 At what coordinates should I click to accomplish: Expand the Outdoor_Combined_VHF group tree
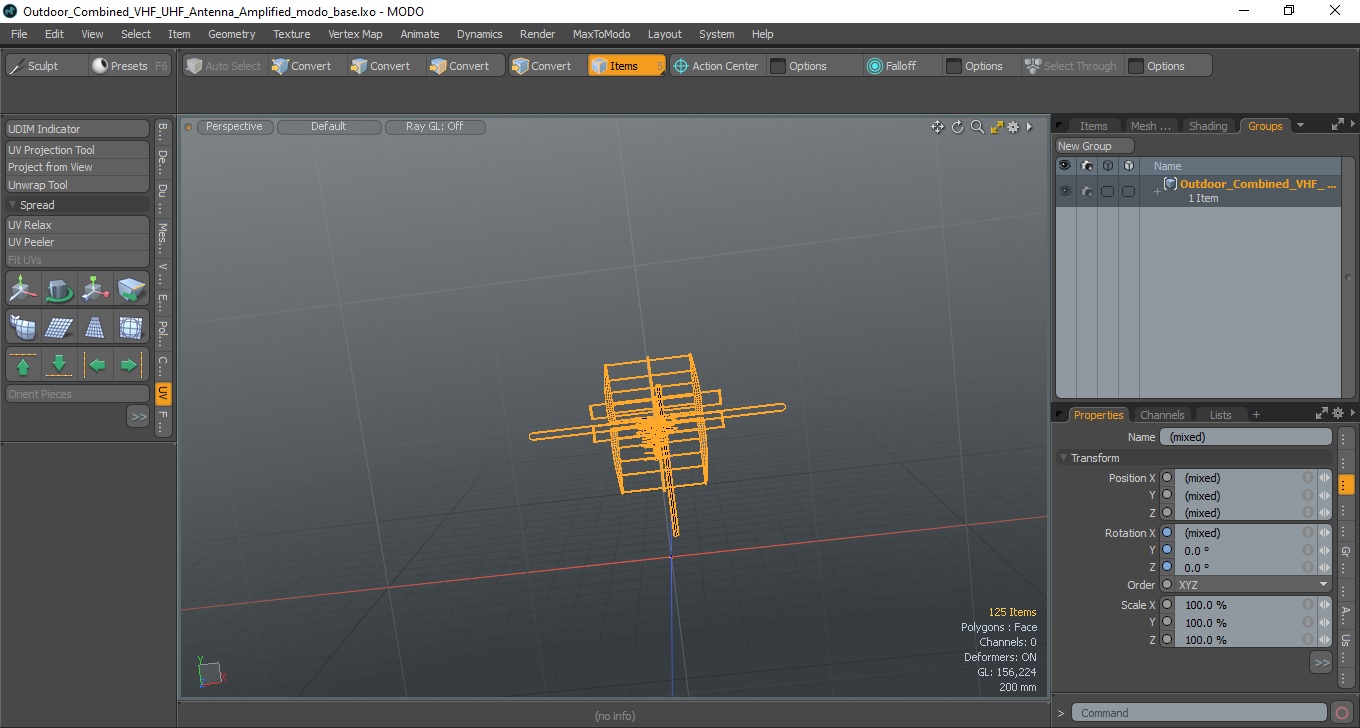(1157, 191)
